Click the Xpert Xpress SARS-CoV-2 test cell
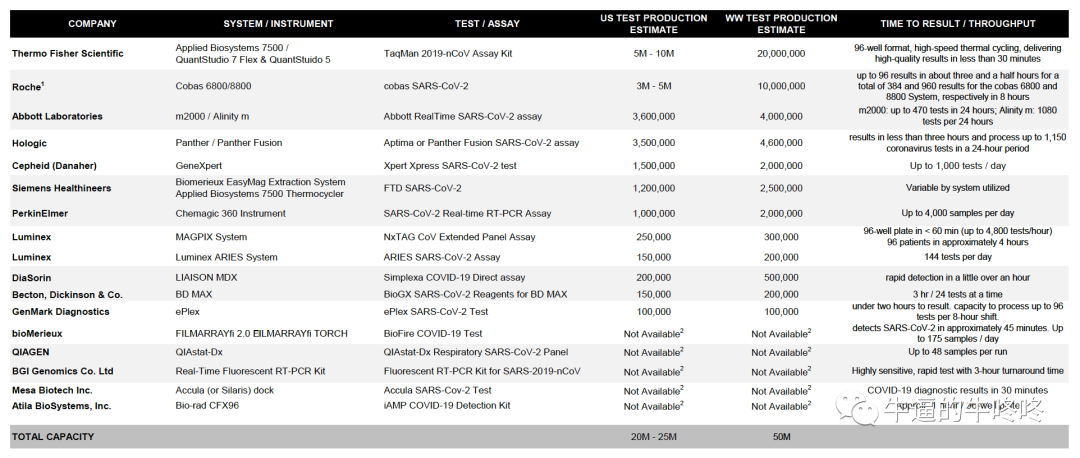 450,165
